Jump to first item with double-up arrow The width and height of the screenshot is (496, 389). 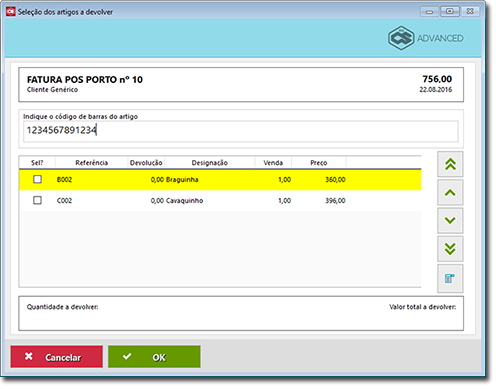(450, 164)
